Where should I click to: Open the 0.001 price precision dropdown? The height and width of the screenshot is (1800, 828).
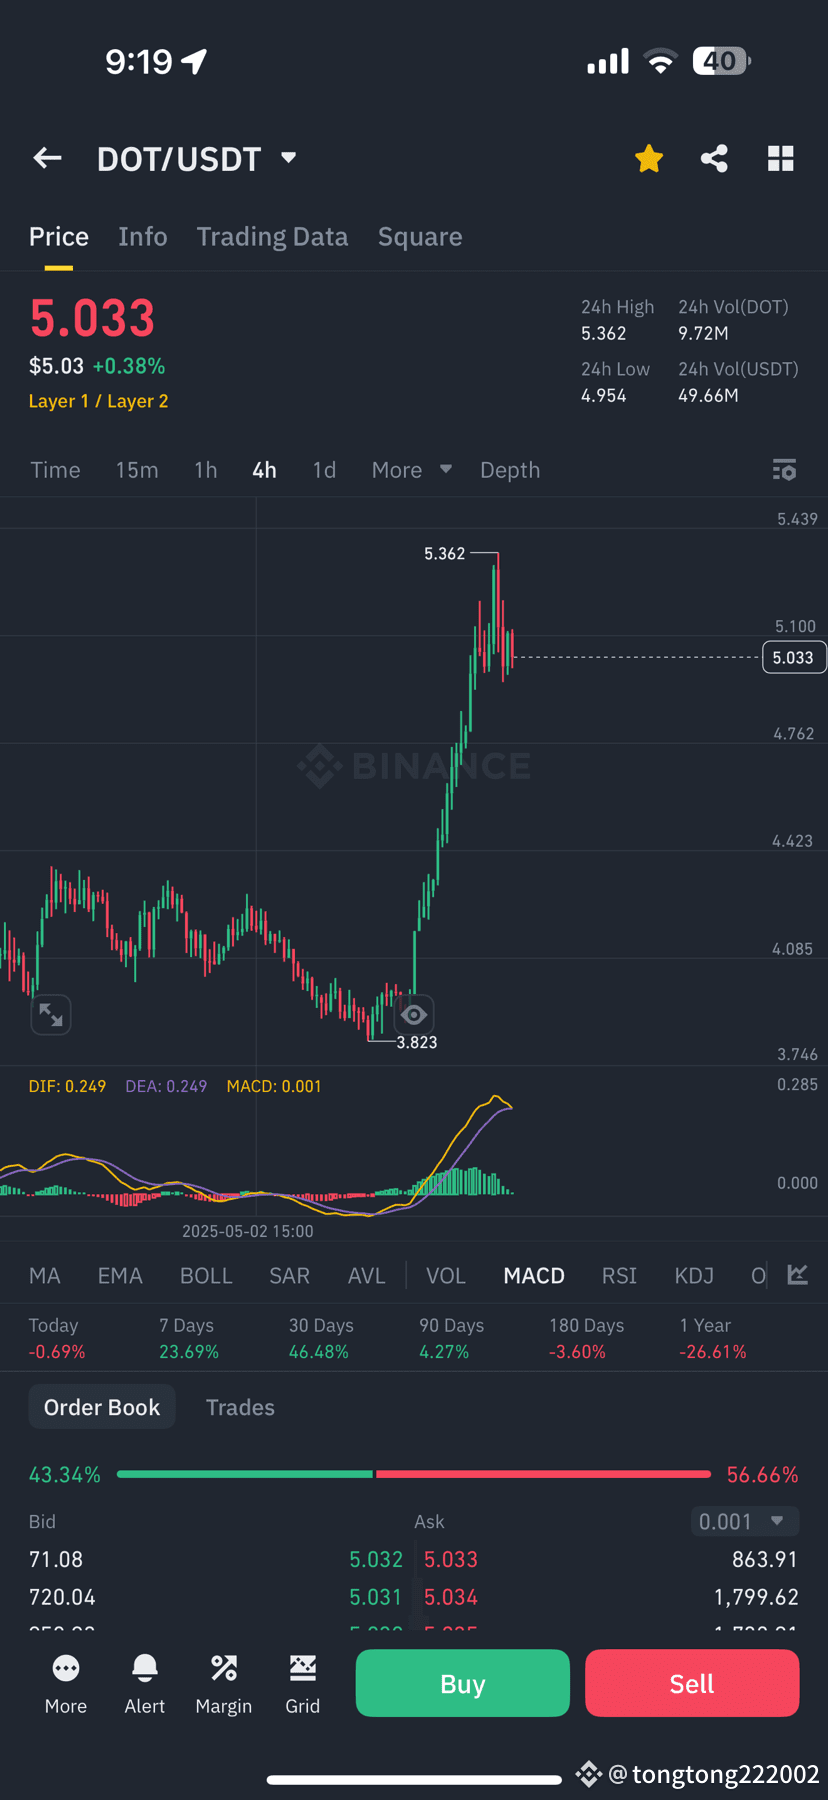(745, 1521)
